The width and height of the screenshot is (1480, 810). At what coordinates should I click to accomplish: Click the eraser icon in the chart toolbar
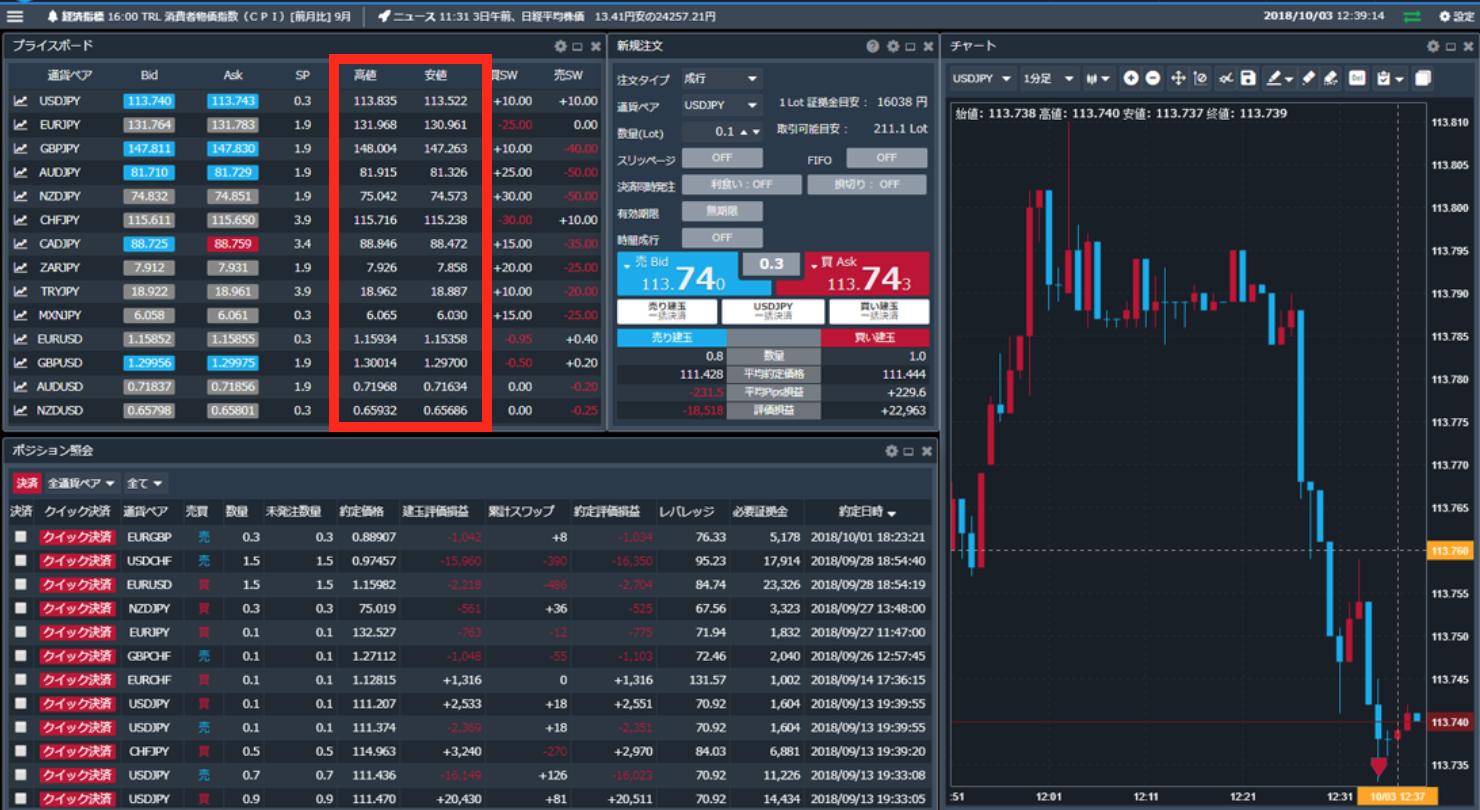1307,78
